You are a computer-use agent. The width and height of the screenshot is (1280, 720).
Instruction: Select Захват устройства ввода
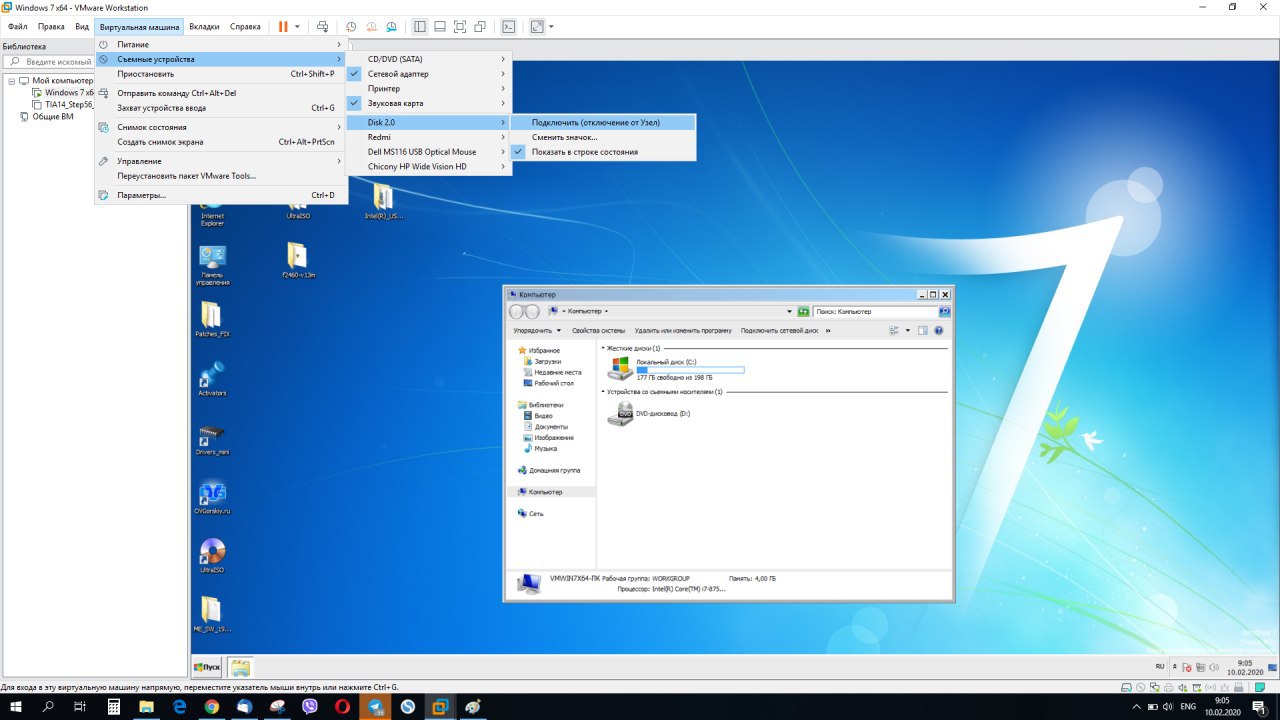(221, 108)
